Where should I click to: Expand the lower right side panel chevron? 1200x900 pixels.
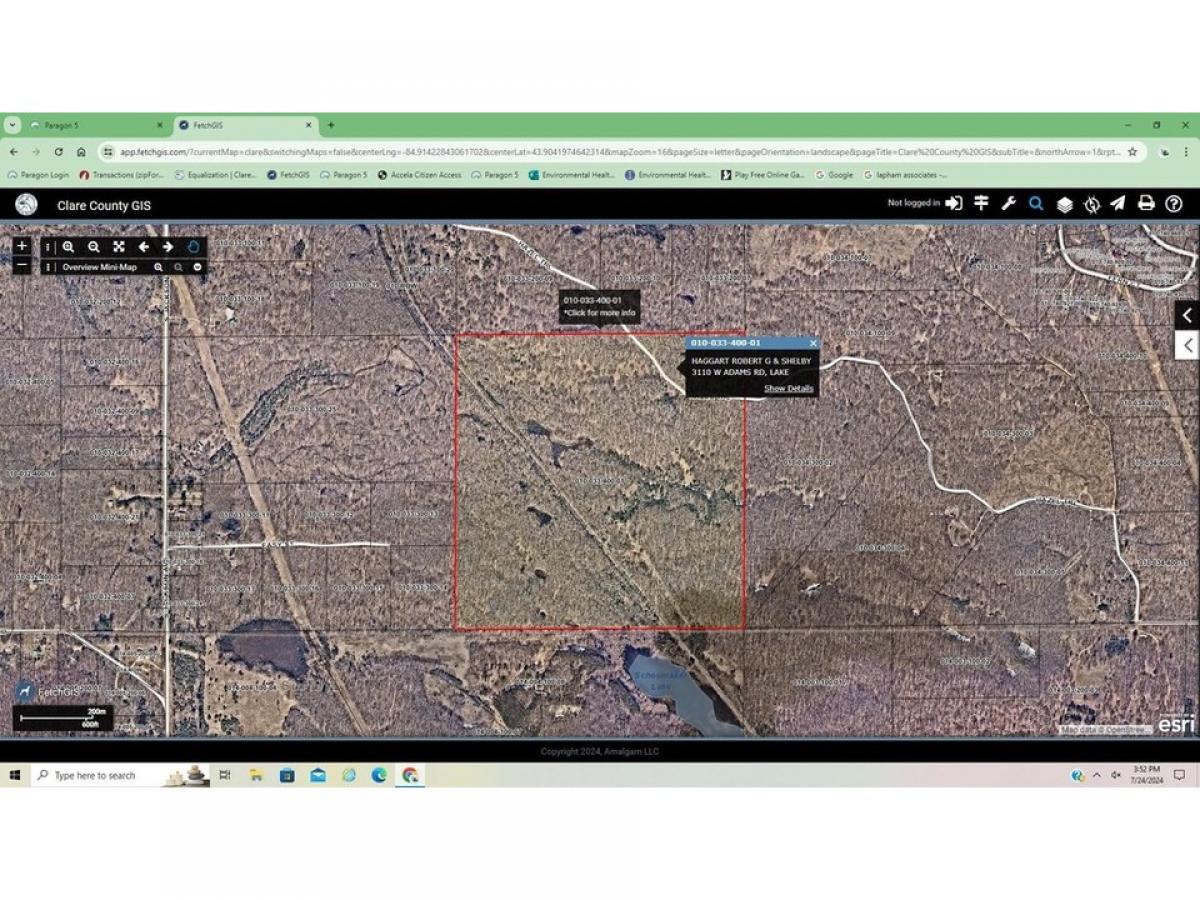(1187, 346)
